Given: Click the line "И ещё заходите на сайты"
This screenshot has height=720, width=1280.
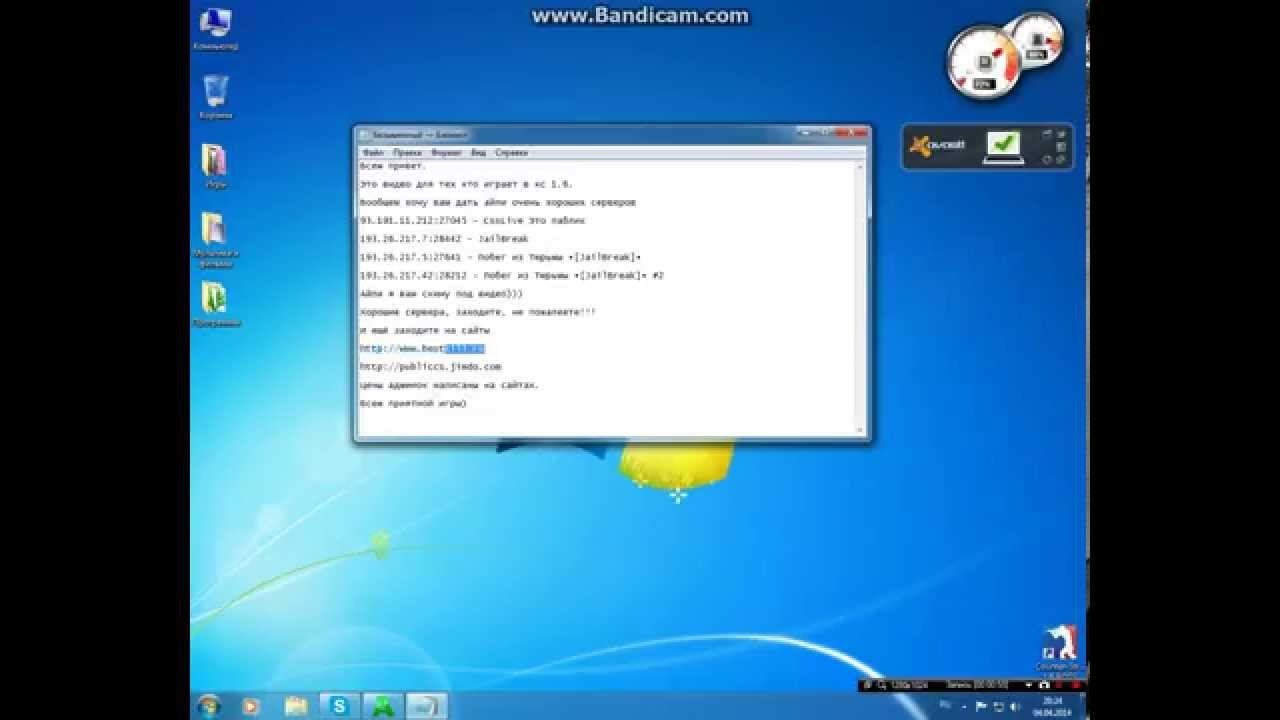Looking at the screenshot, I should tap(424, 330).
